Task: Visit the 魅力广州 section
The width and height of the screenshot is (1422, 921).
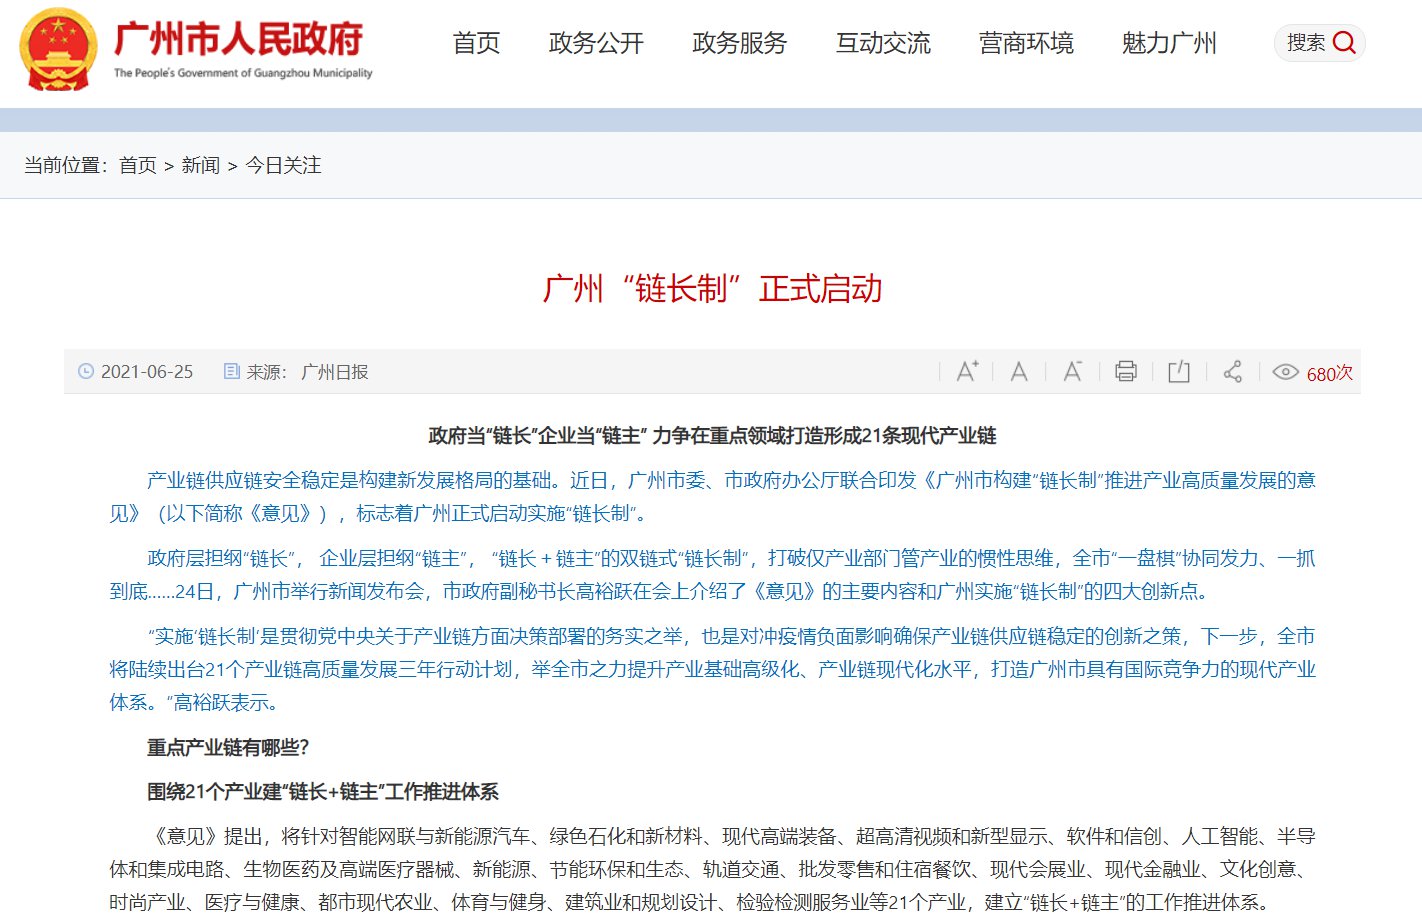Action: pyautogui.click(x=1169, y=43)
